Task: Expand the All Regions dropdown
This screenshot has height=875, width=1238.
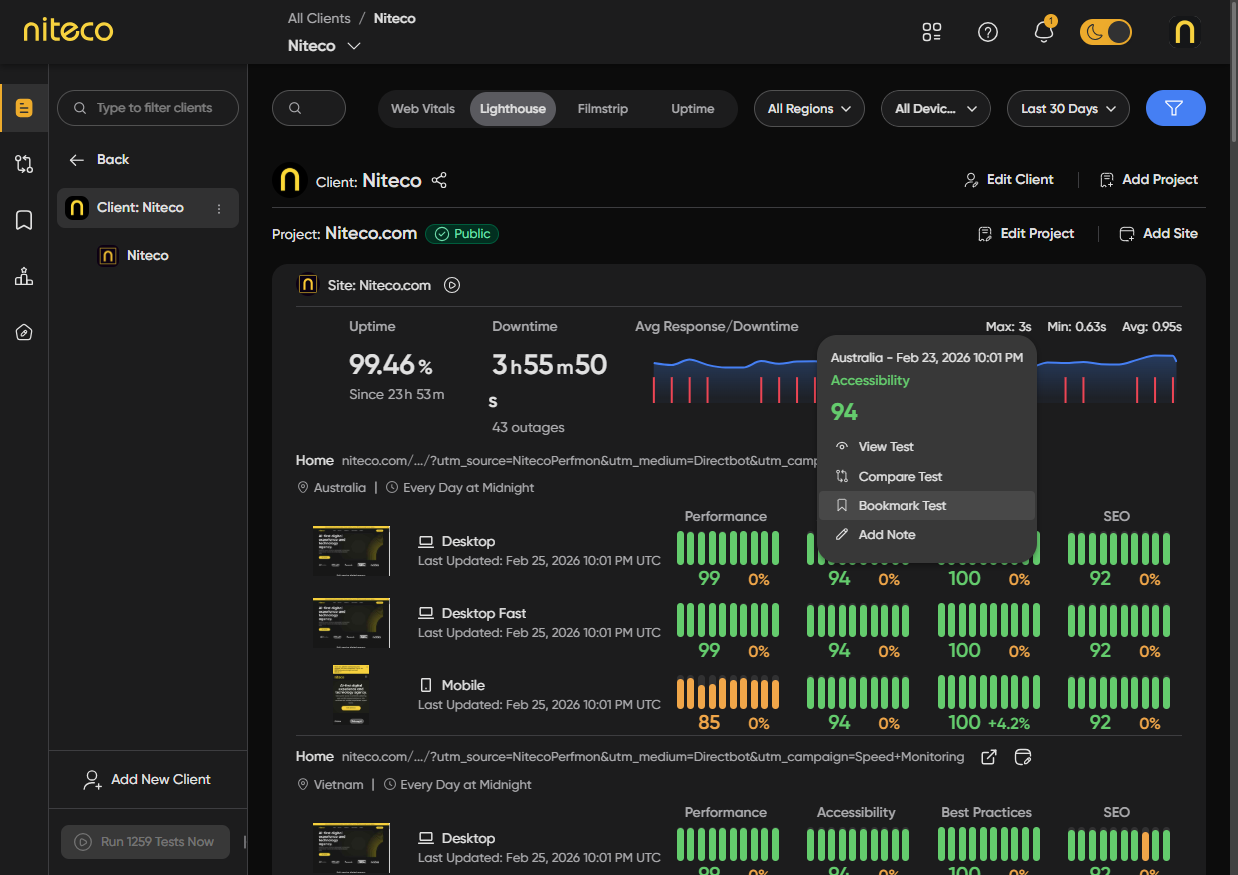Action: (808, 108)
